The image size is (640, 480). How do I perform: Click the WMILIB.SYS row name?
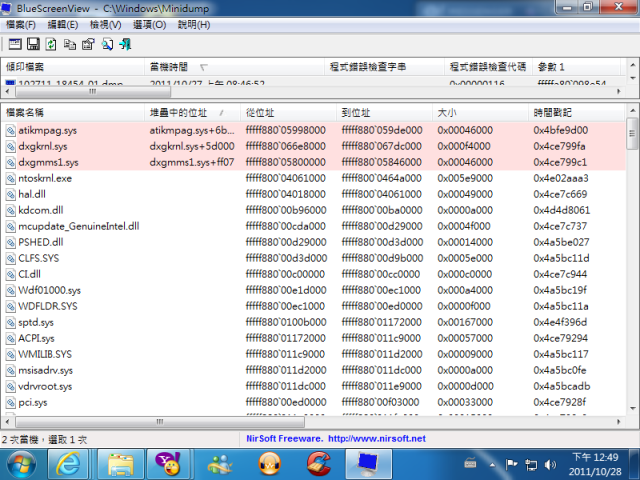pyautogui.click(x=45, y=354)
